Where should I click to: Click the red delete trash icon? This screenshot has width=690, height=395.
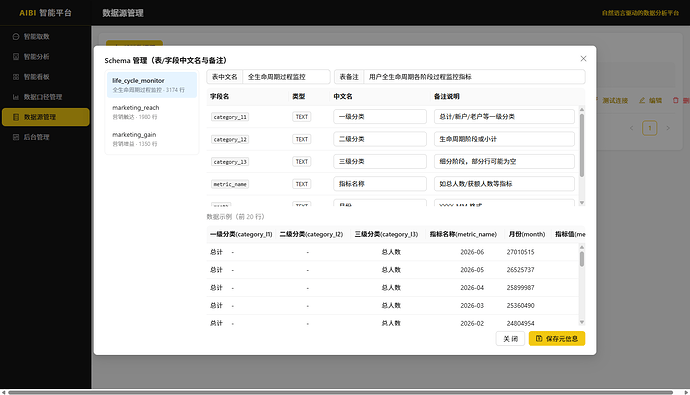(x=675, y=101)
